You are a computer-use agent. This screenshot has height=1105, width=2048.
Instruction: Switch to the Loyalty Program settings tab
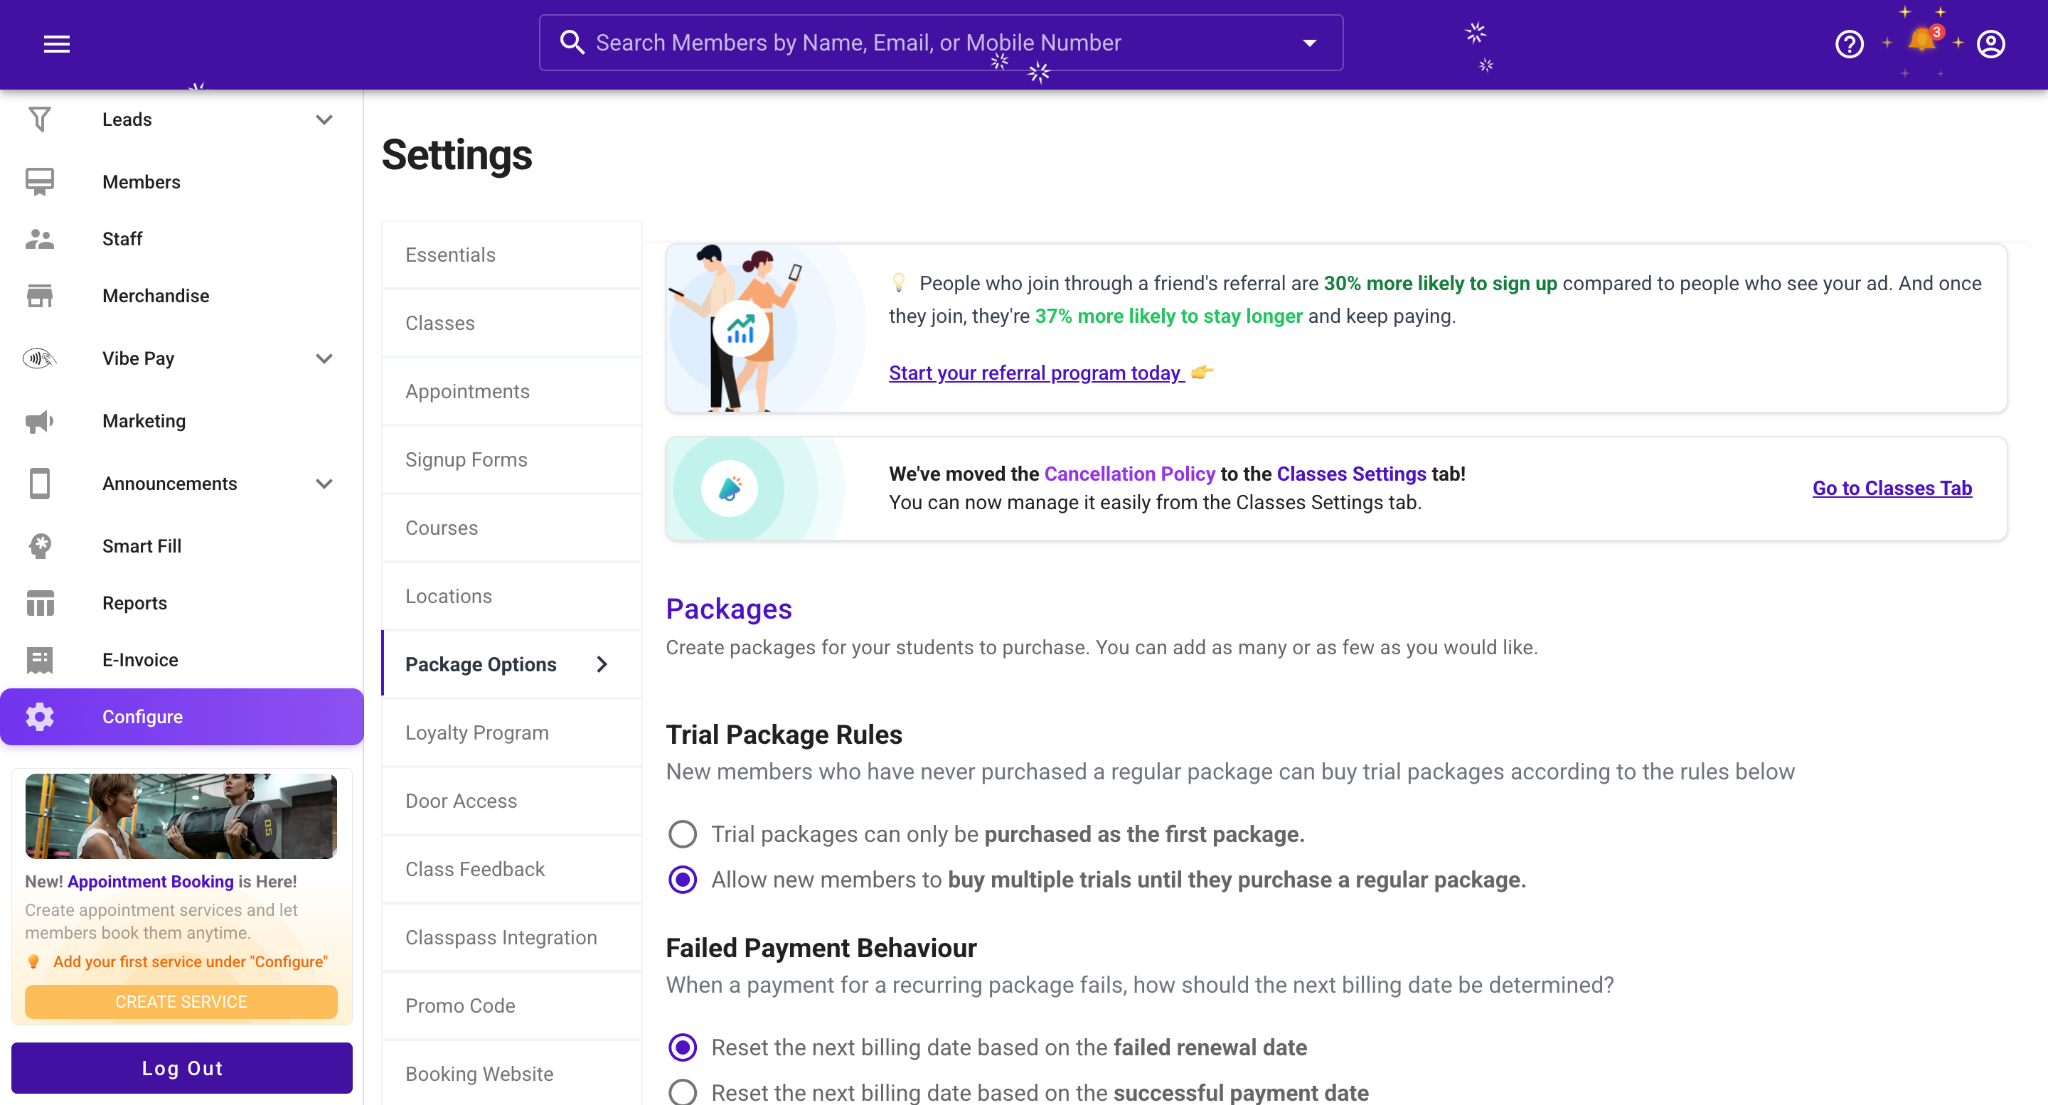(477, 733)
